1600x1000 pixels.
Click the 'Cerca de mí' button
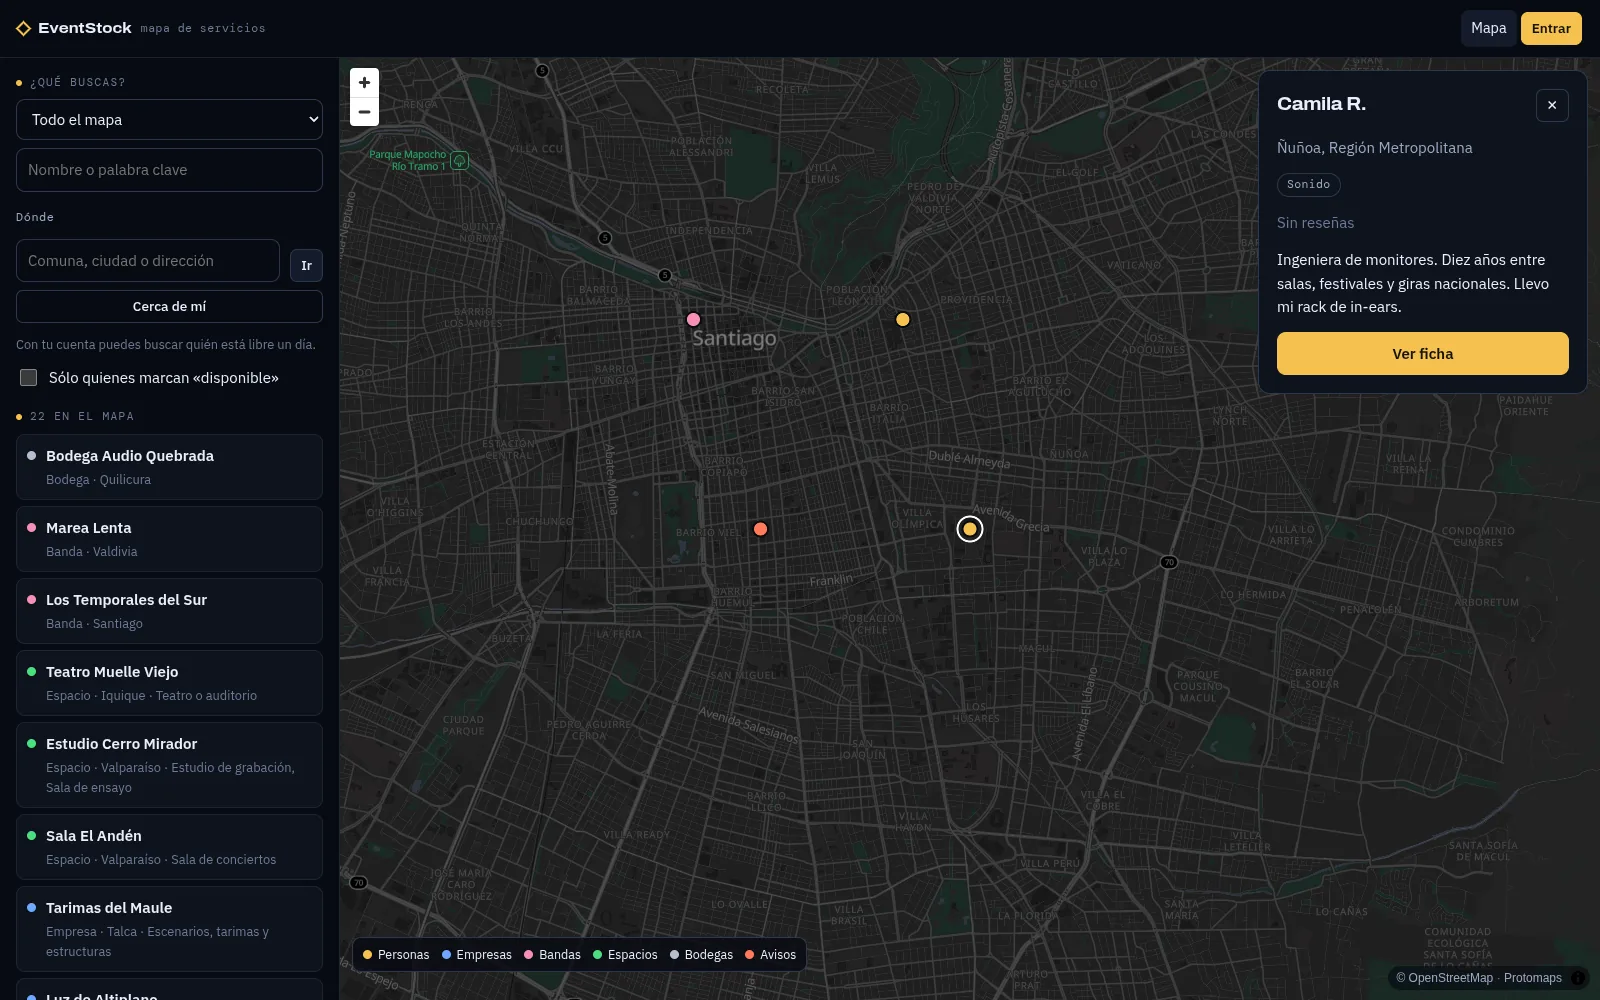tap(169, 306)
